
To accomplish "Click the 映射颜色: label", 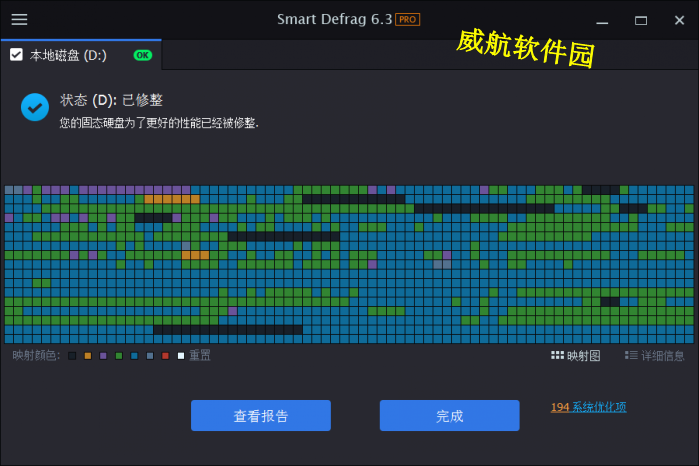I will coord(36,355).
